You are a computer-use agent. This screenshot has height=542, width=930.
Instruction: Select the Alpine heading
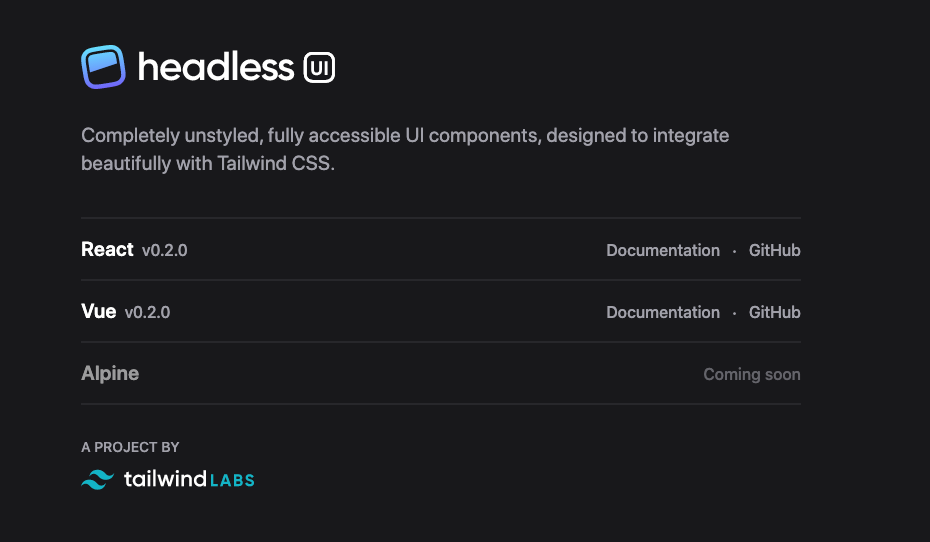pyautogui.click(x=110, y=374)
